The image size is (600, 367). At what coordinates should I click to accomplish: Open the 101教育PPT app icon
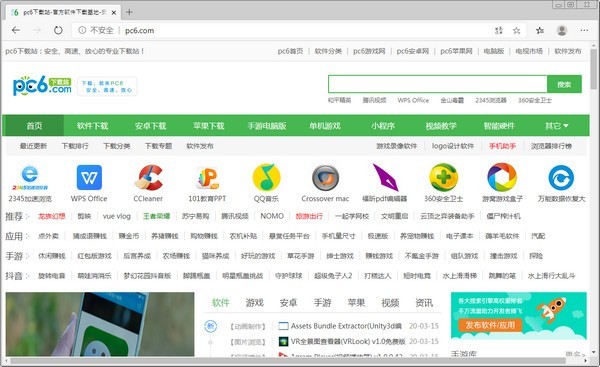pyautogui.click(x=207, y=178)
